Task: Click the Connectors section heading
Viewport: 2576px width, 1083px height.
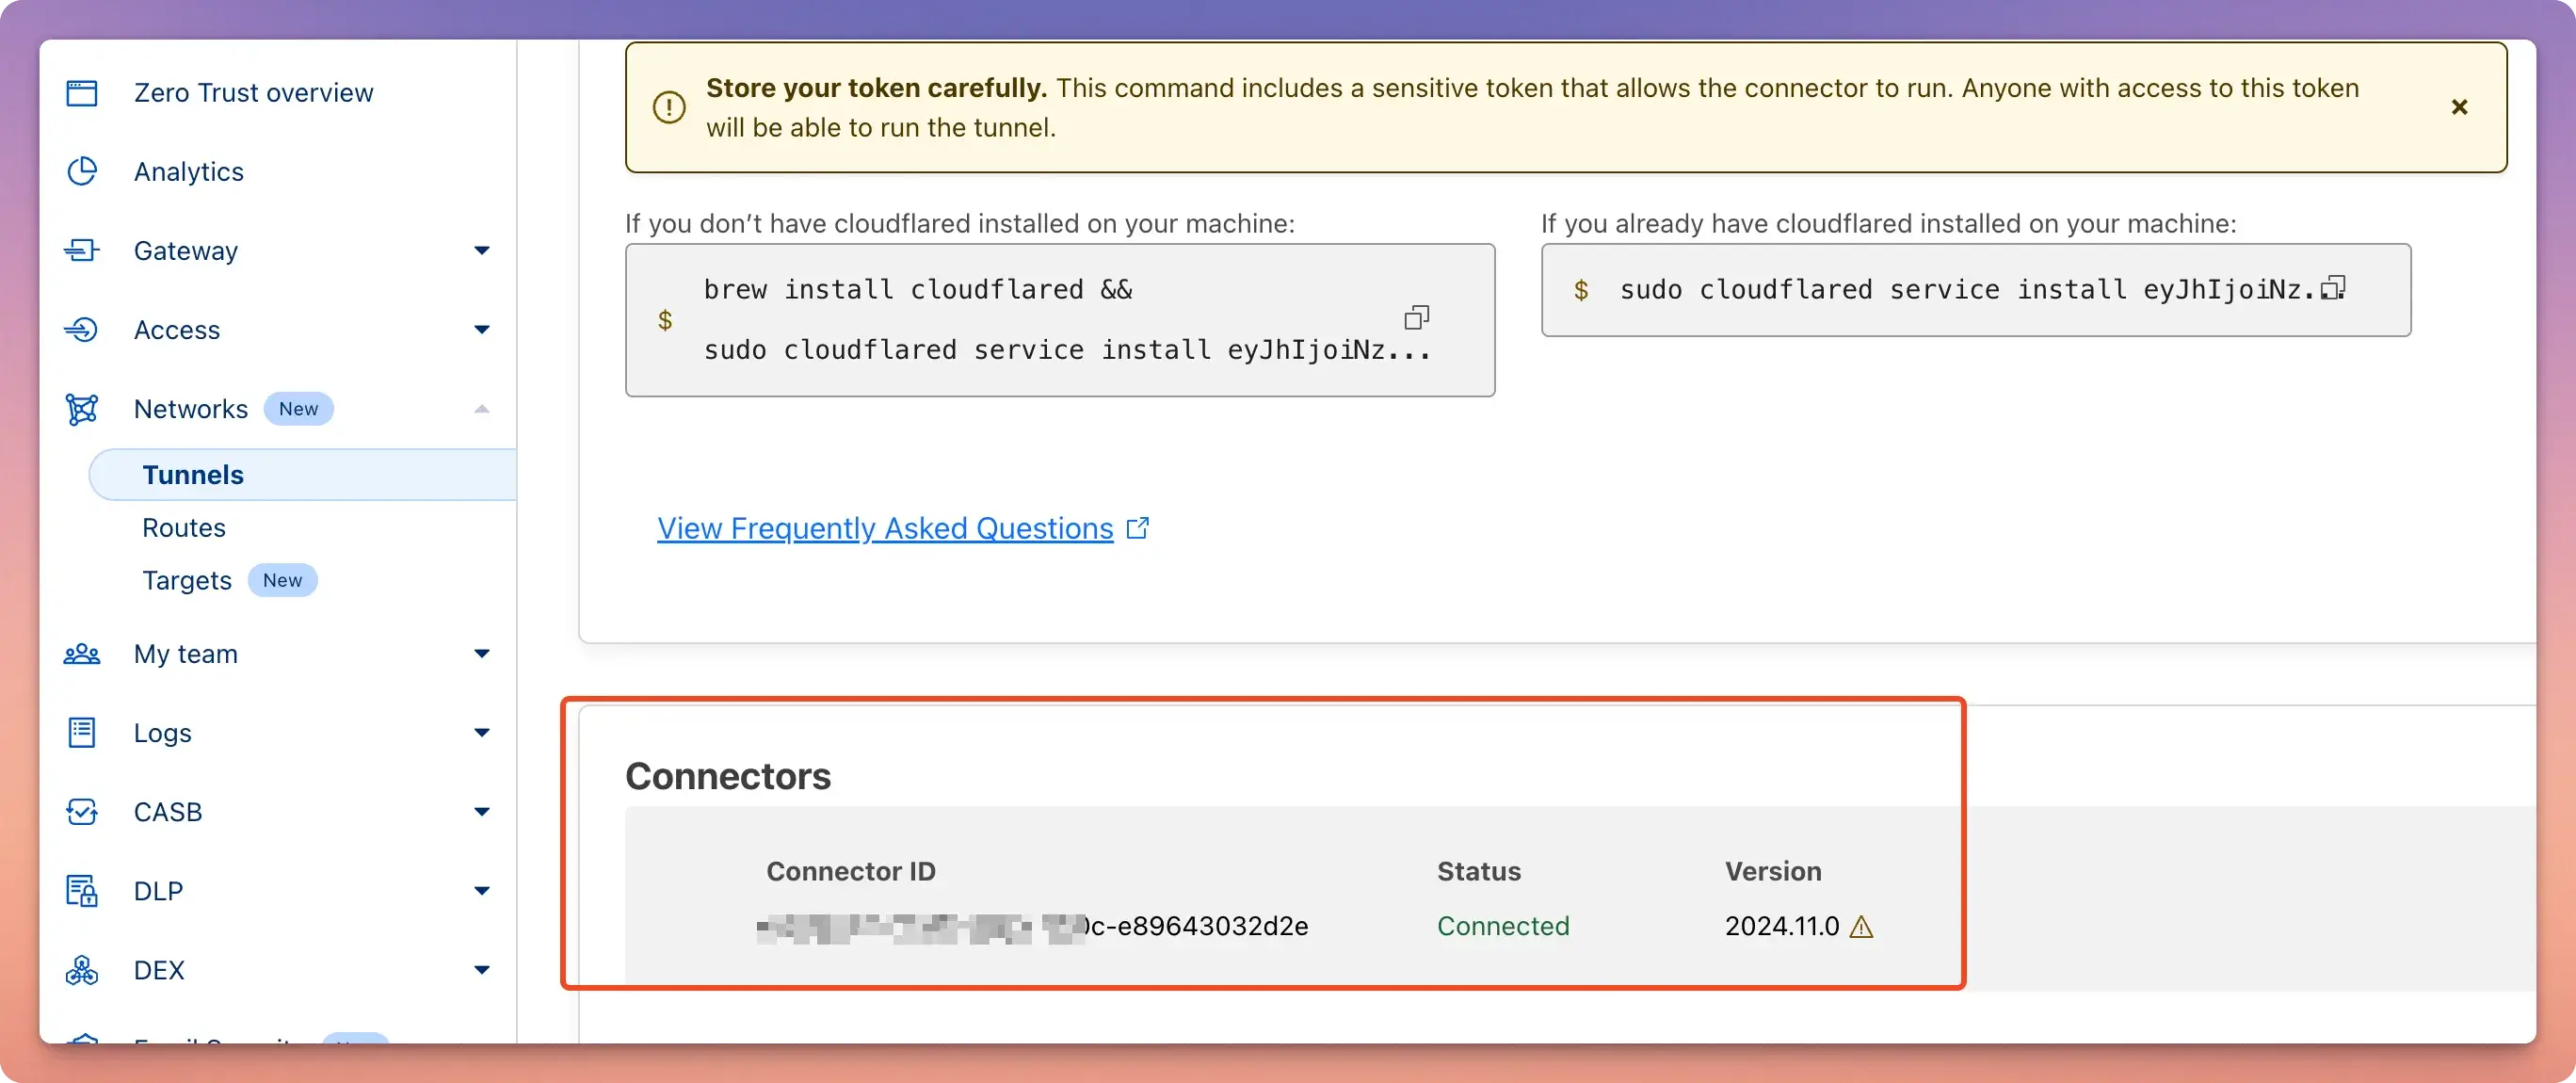Action: 728,776
